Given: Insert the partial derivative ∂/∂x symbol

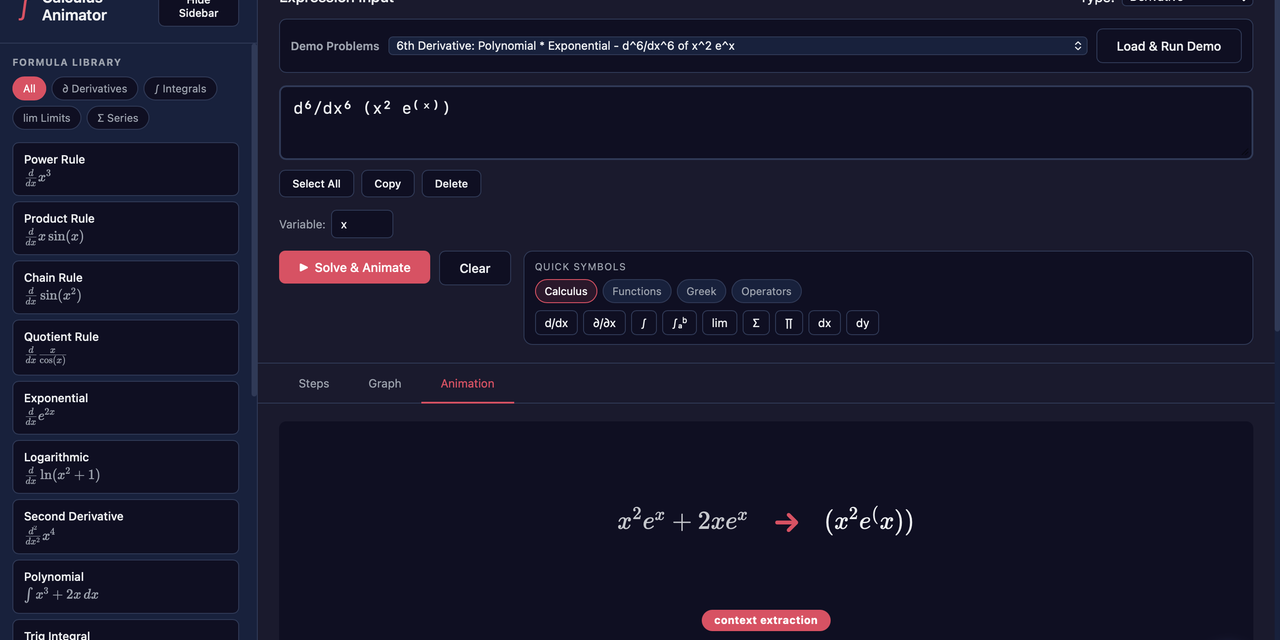Looking at the screenshot, I should (604, 323).
